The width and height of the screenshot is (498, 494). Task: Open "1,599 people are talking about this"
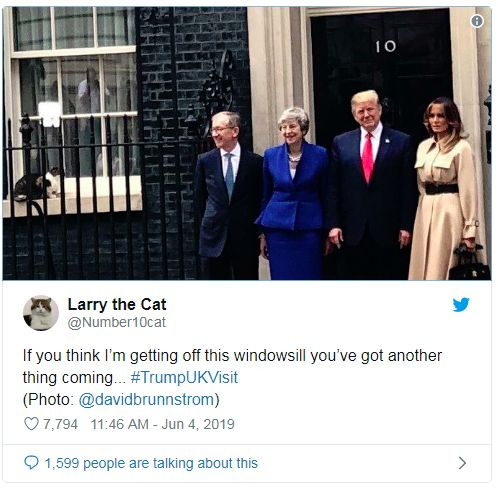151,463
